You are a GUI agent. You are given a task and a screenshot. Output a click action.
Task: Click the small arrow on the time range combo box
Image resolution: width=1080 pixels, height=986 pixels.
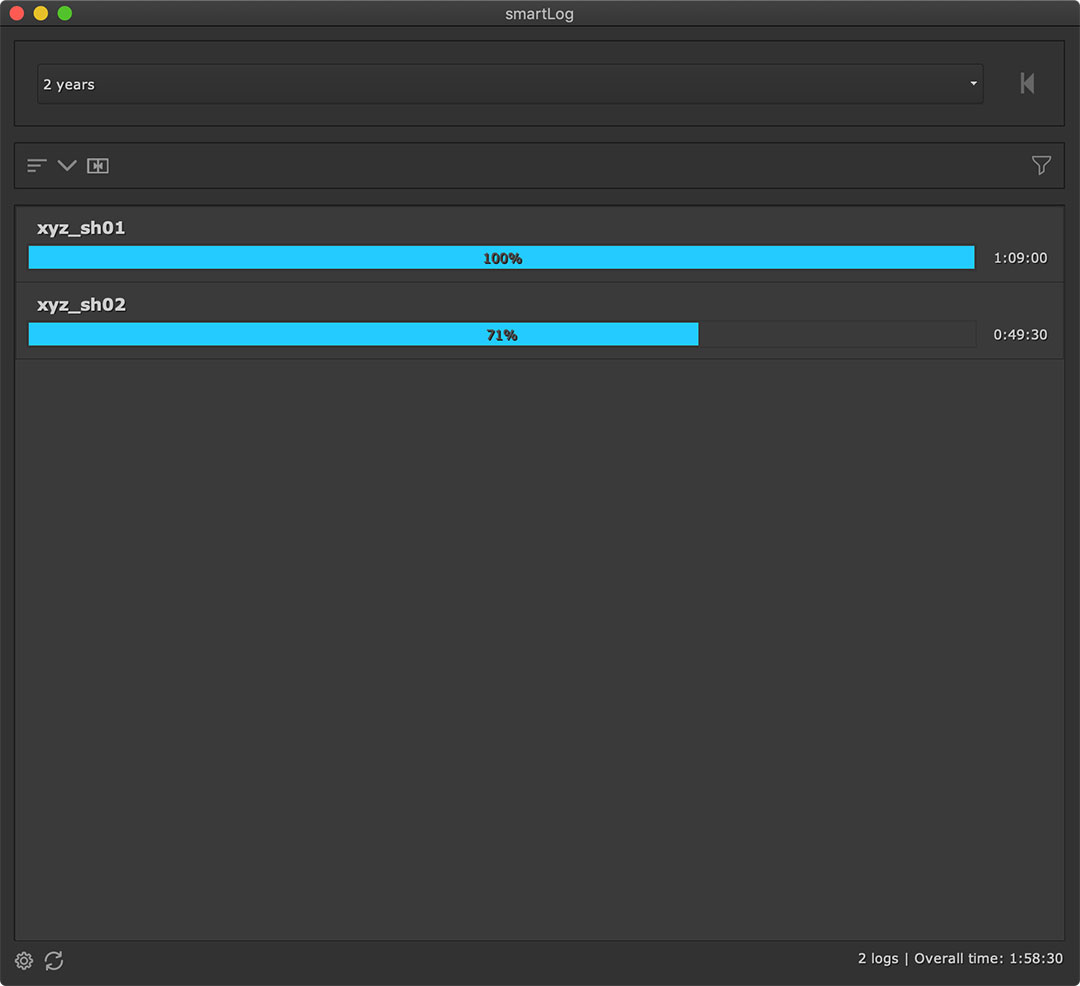[x=973, y=85]
